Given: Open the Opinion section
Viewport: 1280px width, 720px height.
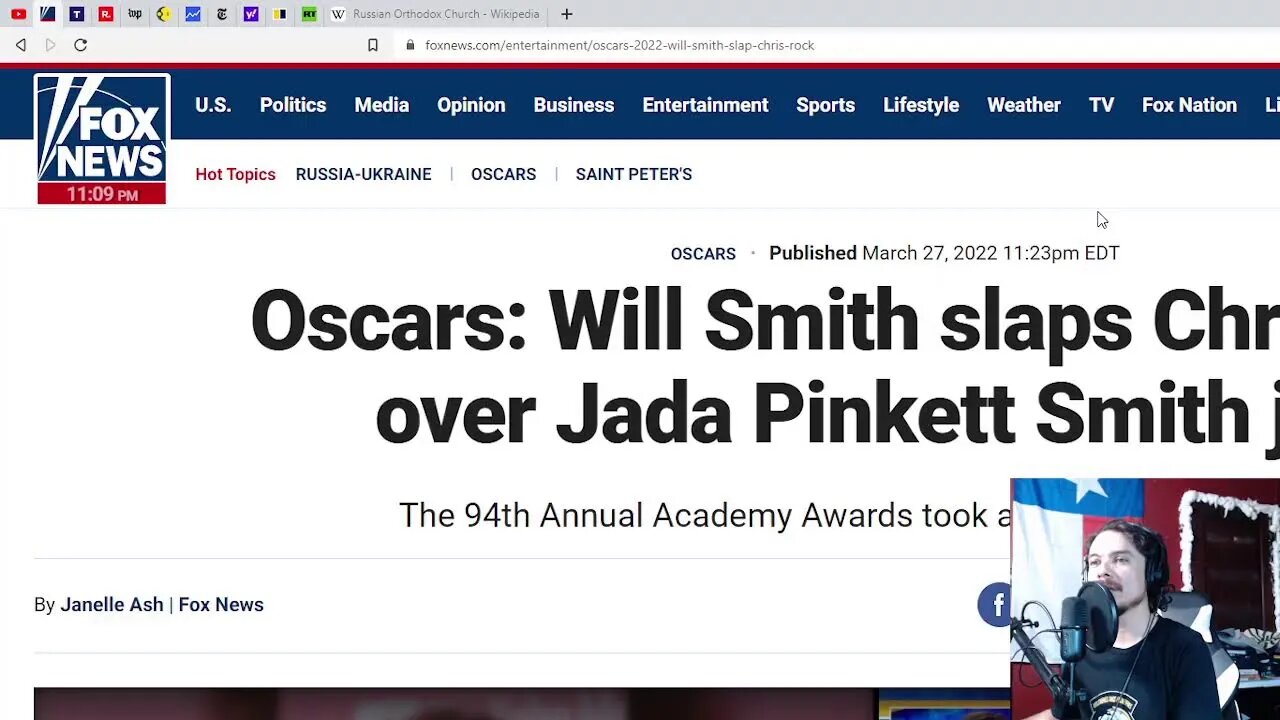Looking at the screenshot, I should 471,105.
